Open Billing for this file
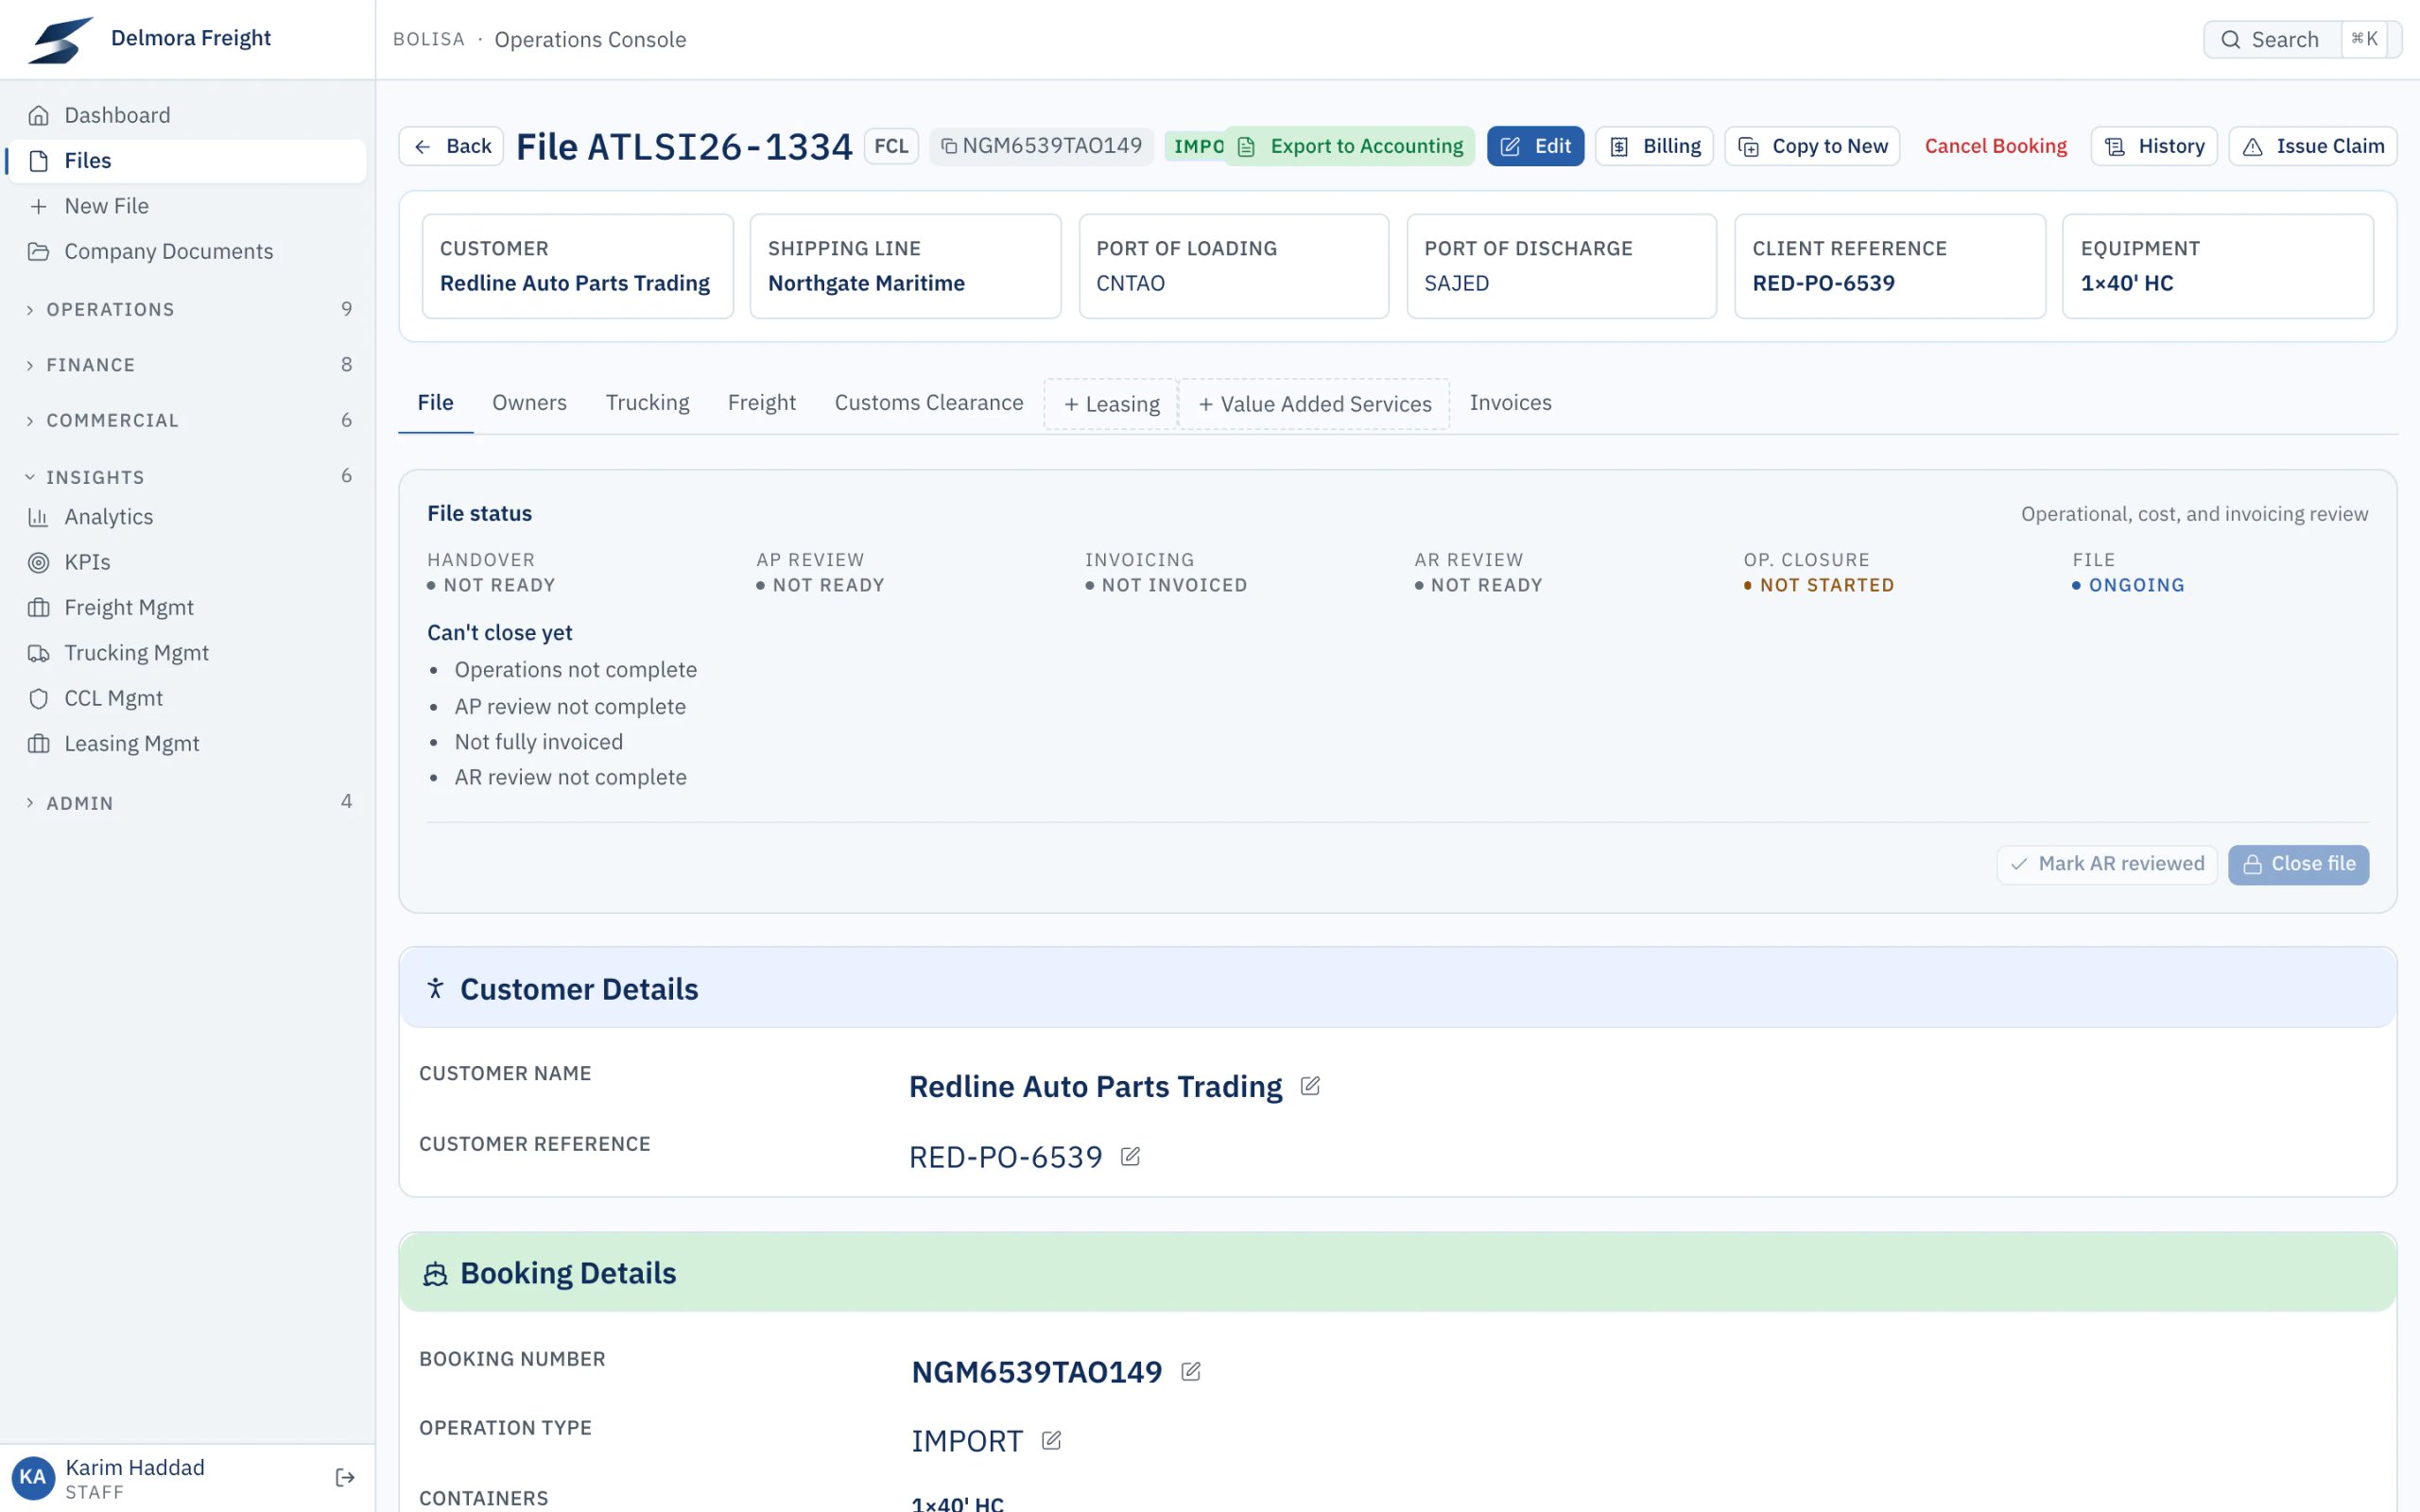 point(1654,146)
